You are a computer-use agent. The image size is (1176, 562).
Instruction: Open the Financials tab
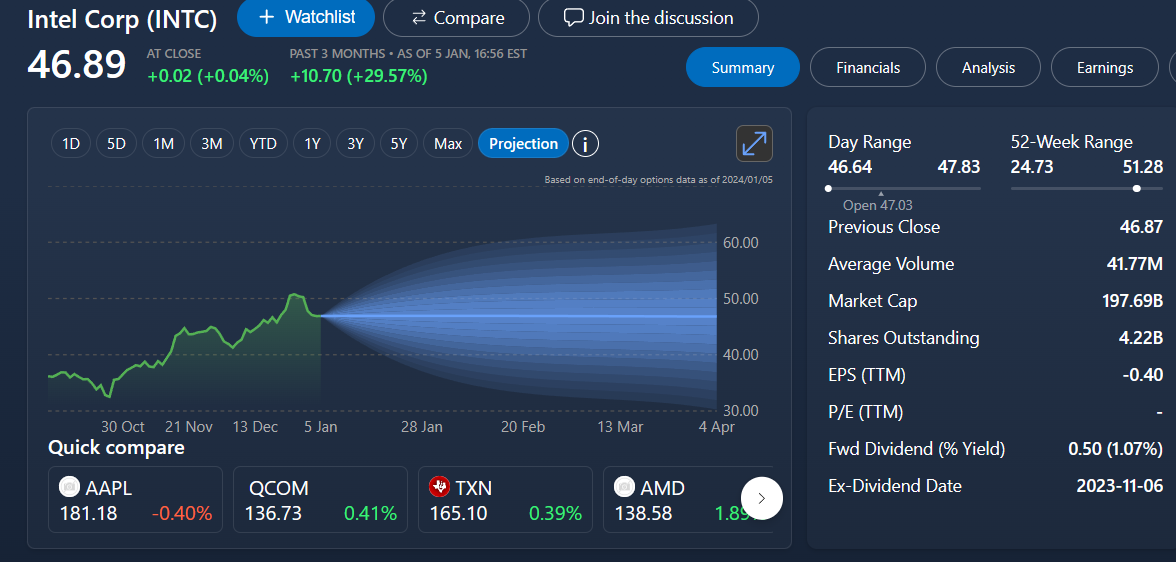(868, 68)
